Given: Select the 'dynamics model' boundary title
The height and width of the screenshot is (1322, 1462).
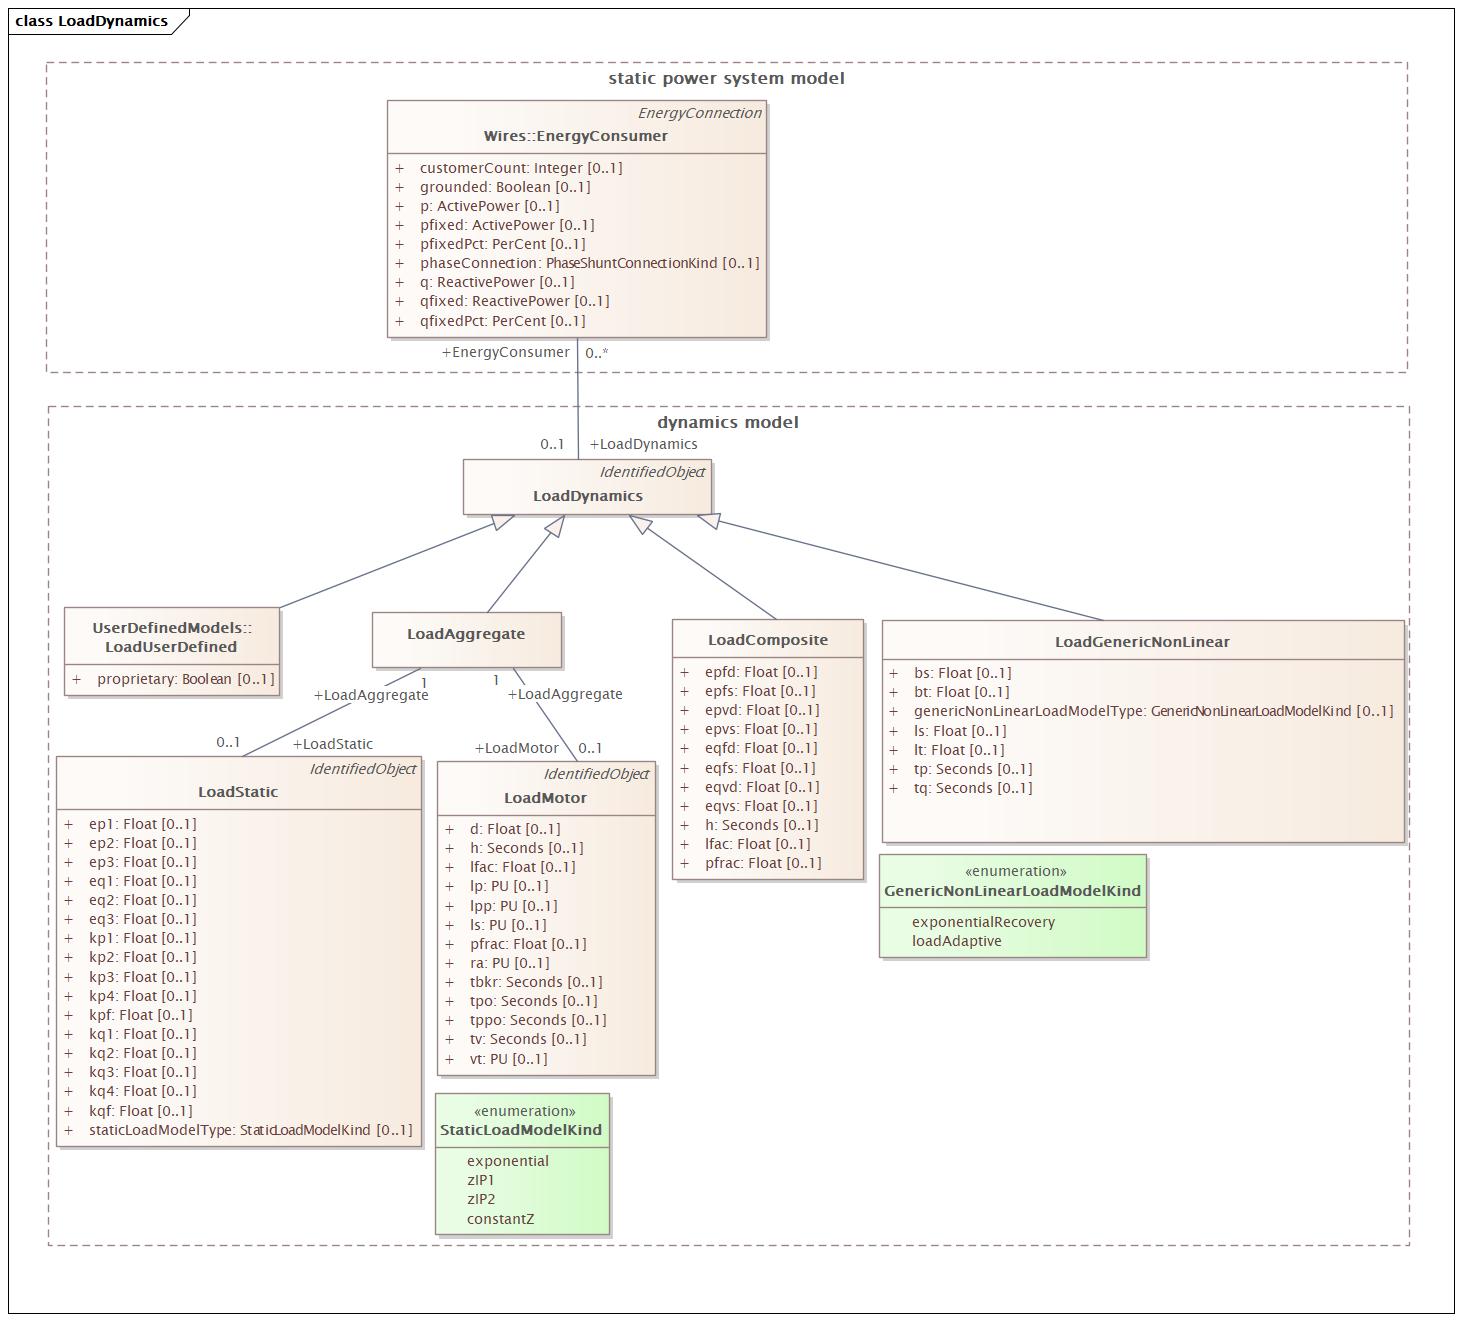Looking at the screenshot, I should click(x=727, y=422).
